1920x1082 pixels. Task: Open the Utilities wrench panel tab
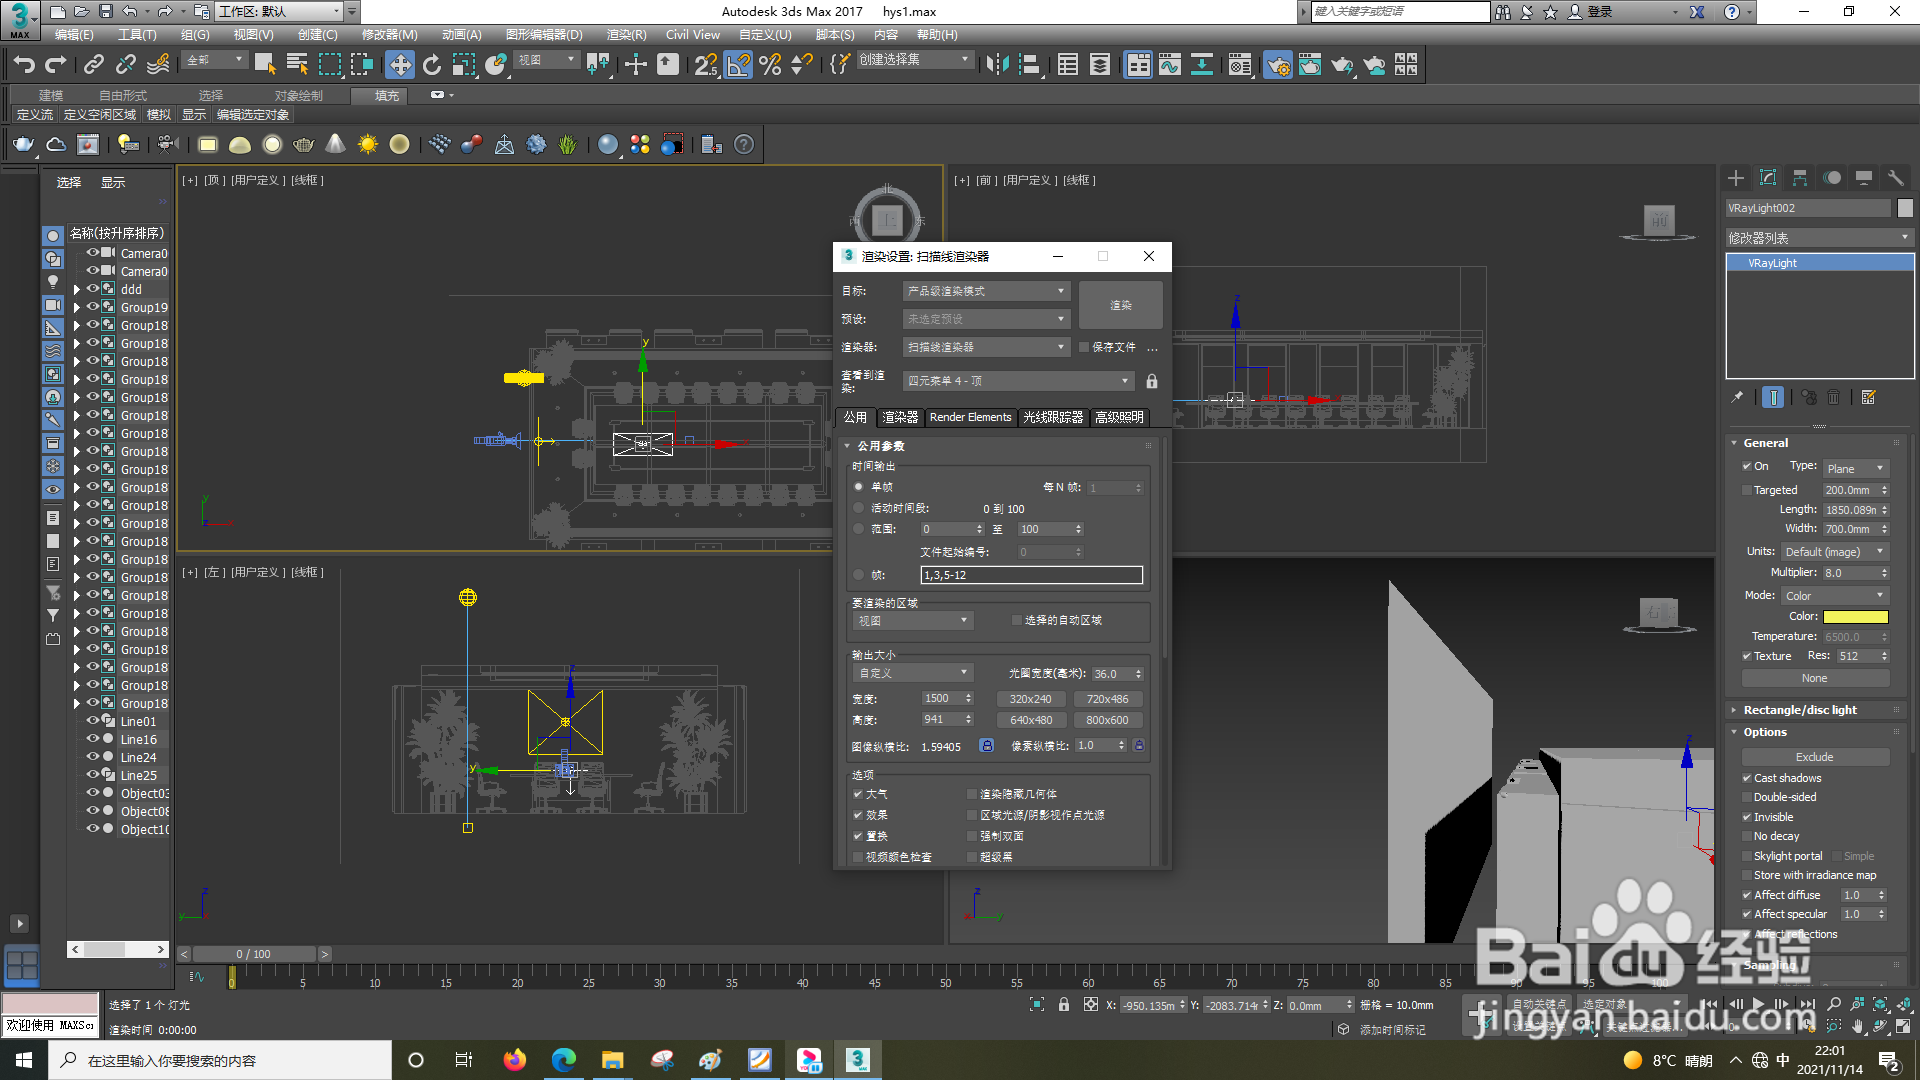[1896, 178]
